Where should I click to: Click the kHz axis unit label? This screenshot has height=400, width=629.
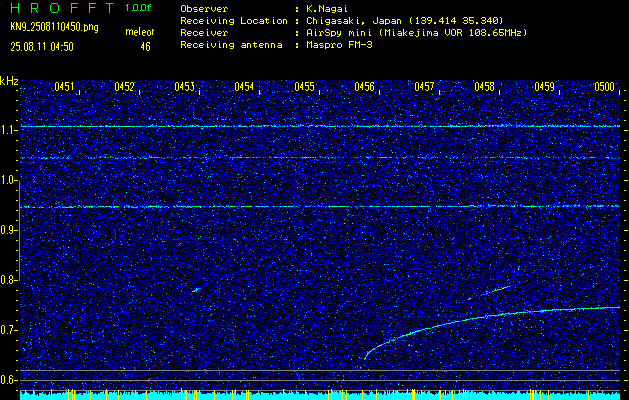tap(9, 81)
